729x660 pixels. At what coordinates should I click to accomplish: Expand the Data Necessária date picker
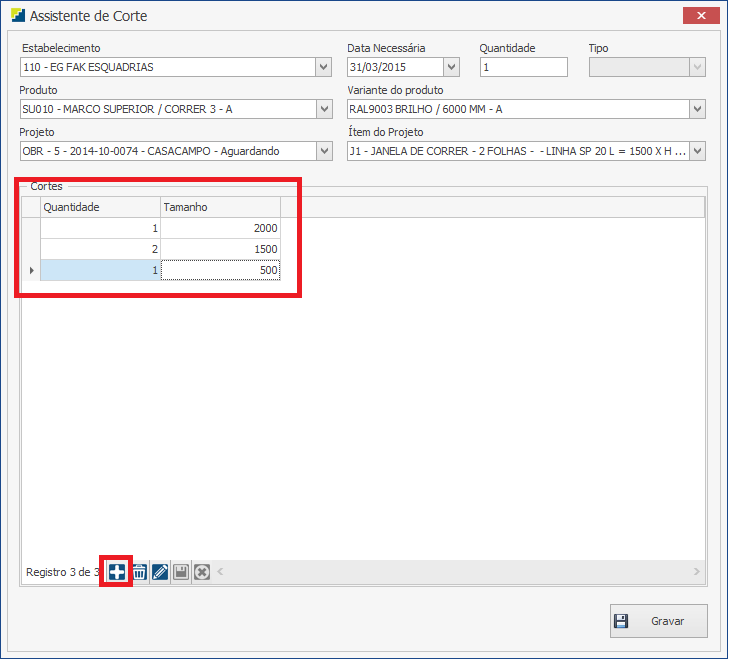tap(451, 67)
